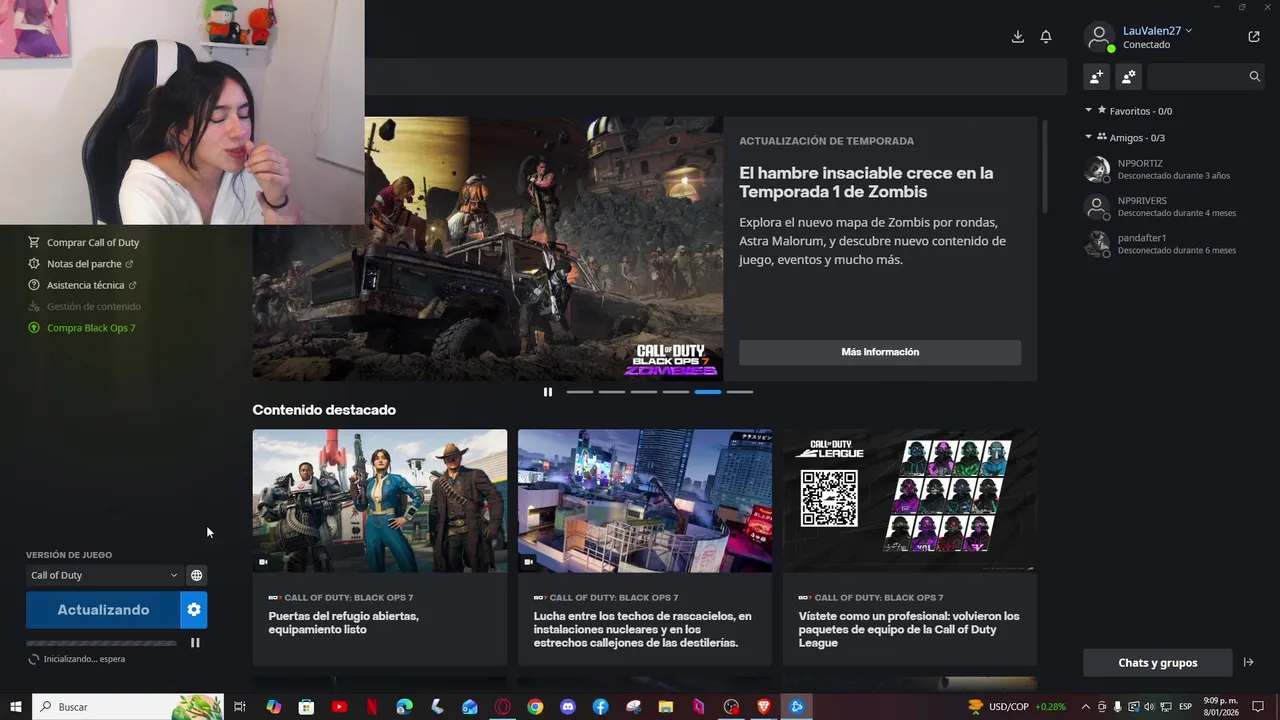Open the Outlook mail taskbar icon
This screenshot has height=720, width=1280.
470,707
